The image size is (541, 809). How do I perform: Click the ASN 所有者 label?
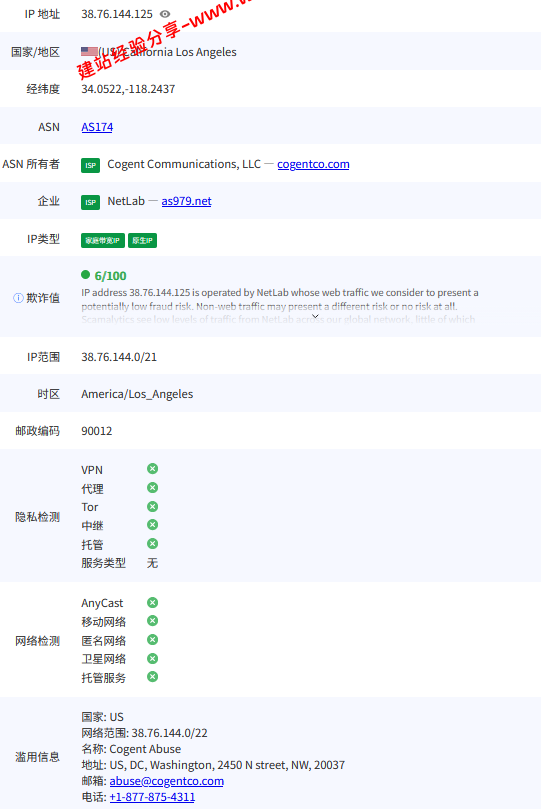click(x=31, y=164)
